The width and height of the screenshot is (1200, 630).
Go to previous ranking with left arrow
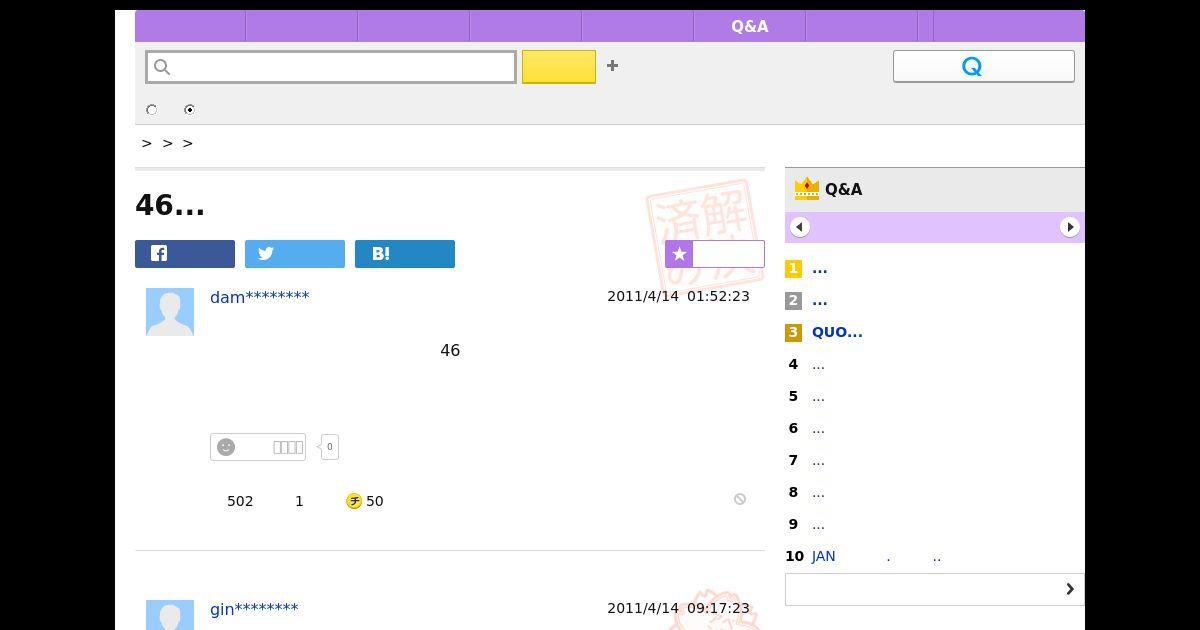(x=799, y=227)
